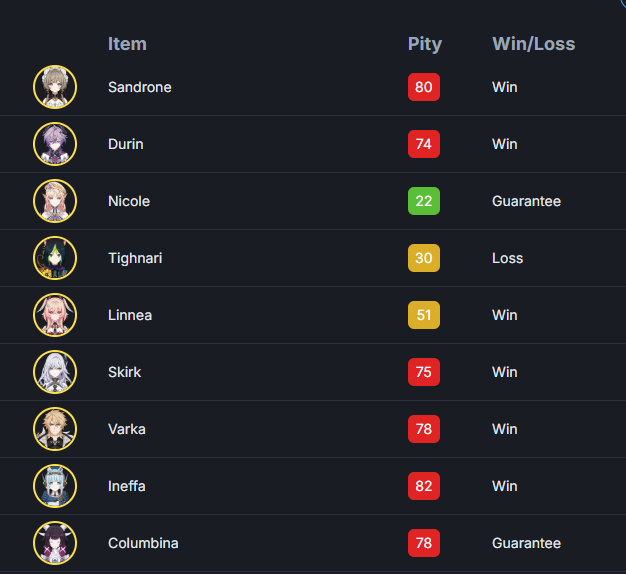
Task: Click the green 22 pity badge
Action: click(x=424, y=201)
